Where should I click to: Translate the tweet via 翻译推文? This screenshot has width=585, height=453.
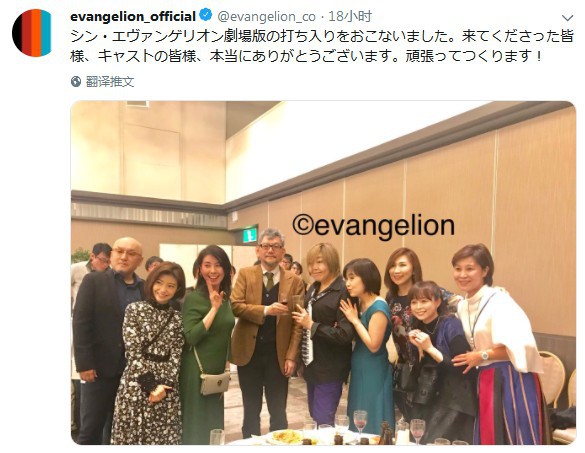pos(110,81)
